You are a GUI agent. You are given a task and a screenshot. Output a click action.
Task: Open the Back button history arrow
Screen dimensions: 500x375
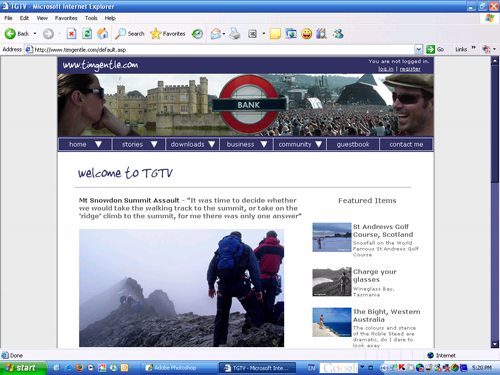35,34
